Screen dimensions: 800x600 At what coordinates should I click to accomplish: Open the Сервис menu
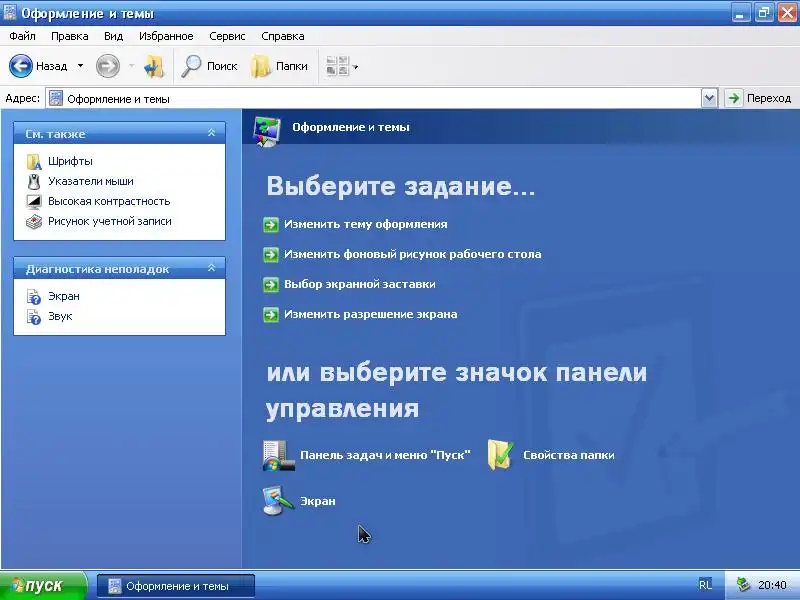point(227,36)
